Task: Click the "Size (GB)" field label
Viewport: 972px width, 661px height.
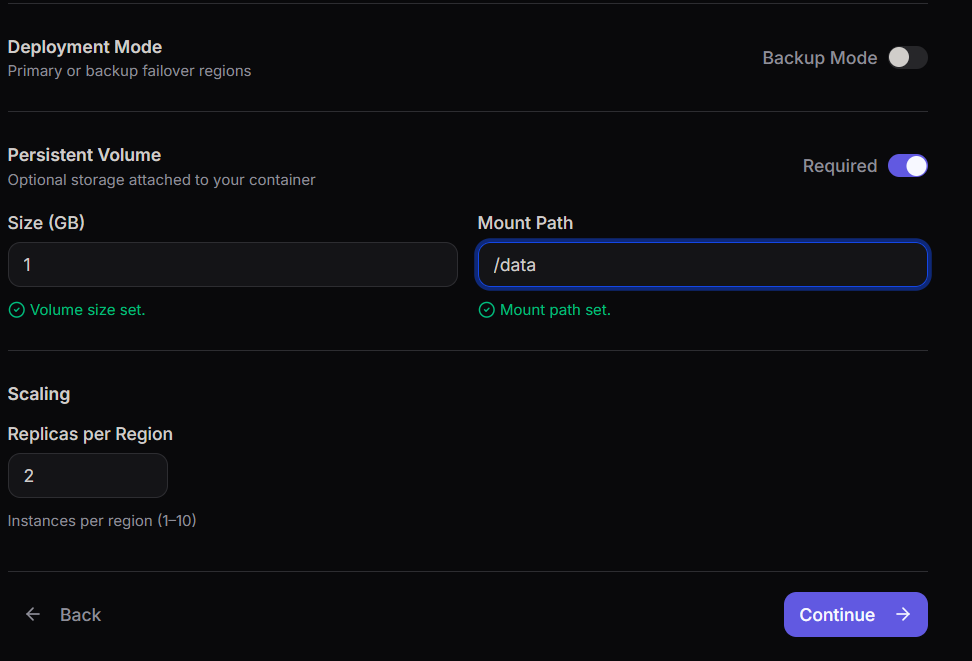Action: point(46,223)
